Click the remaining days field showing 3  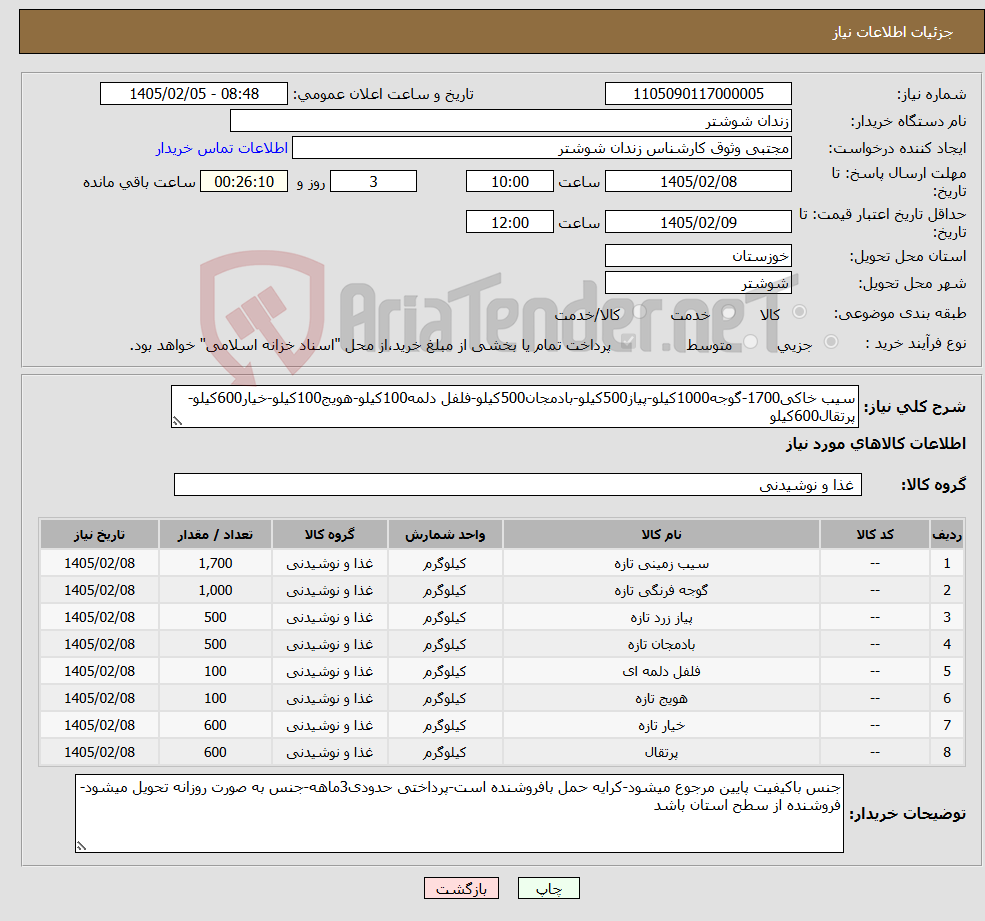click(x=373, y=182)
